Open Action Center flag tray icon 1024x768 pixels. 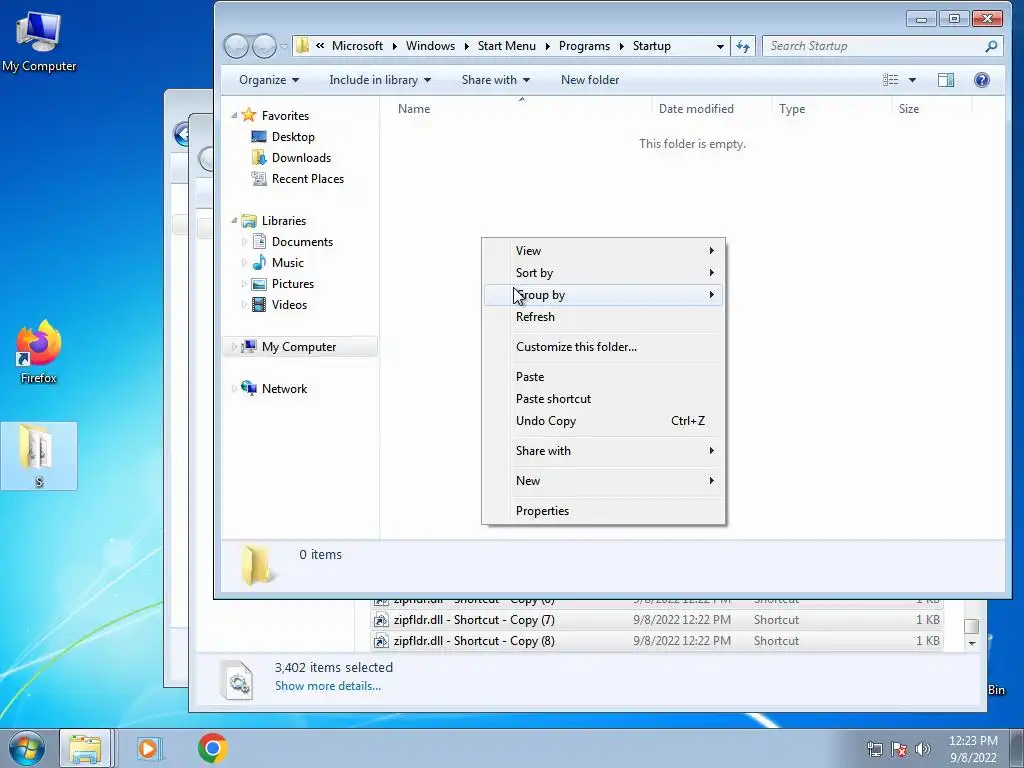[899, 749]
